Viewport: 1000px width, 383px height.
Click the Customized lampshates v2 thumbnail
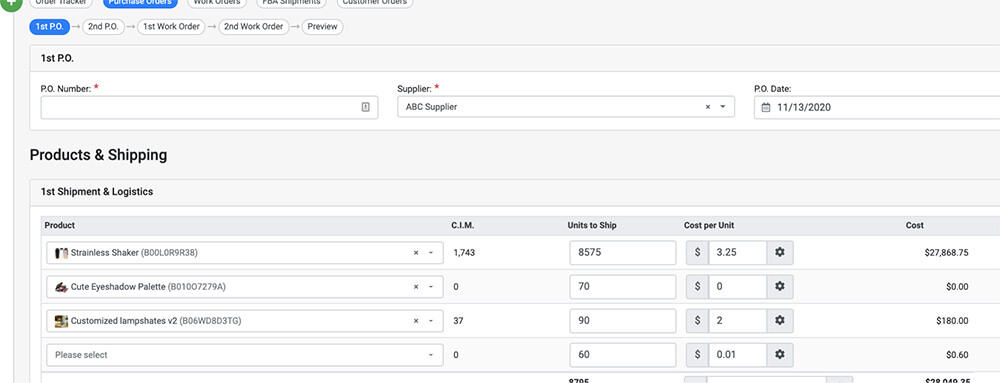[x=61, y=321]
